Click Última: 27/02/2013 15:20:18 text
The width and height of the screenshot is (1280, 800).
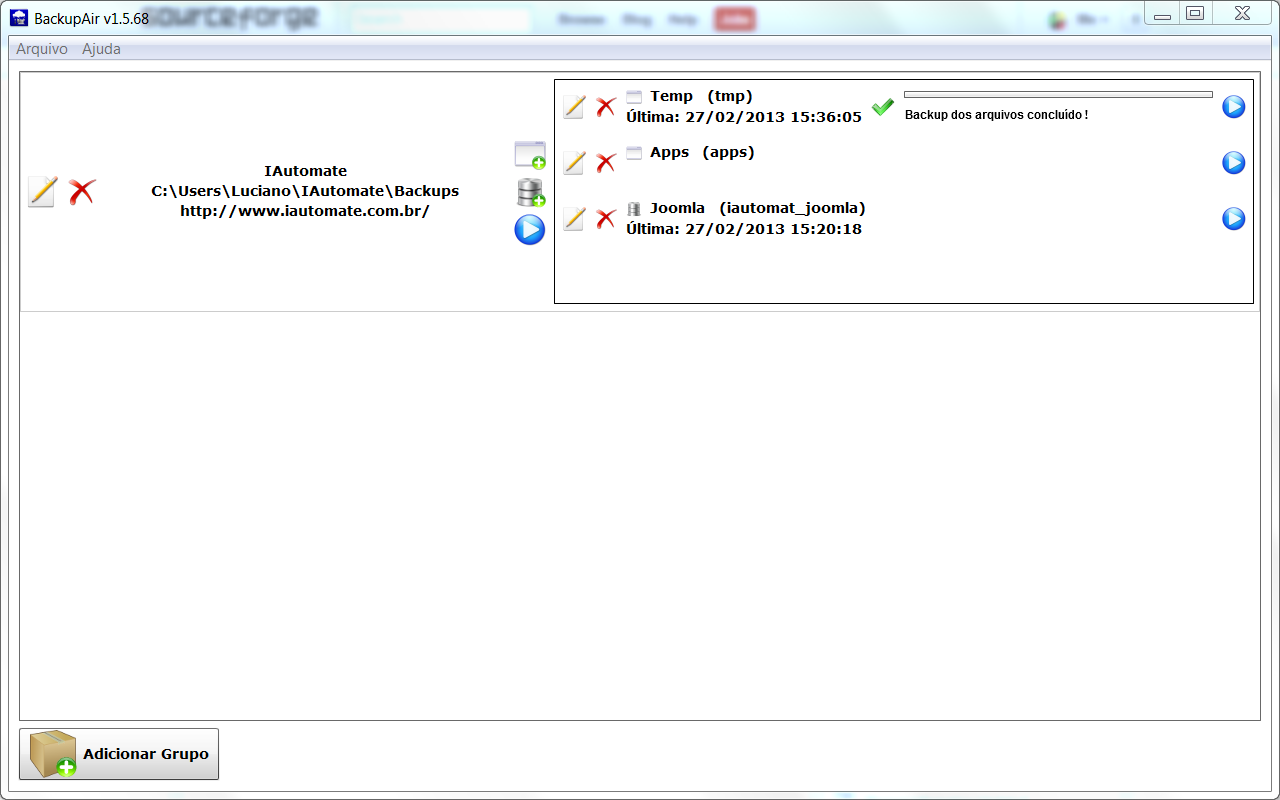[744, 229]
